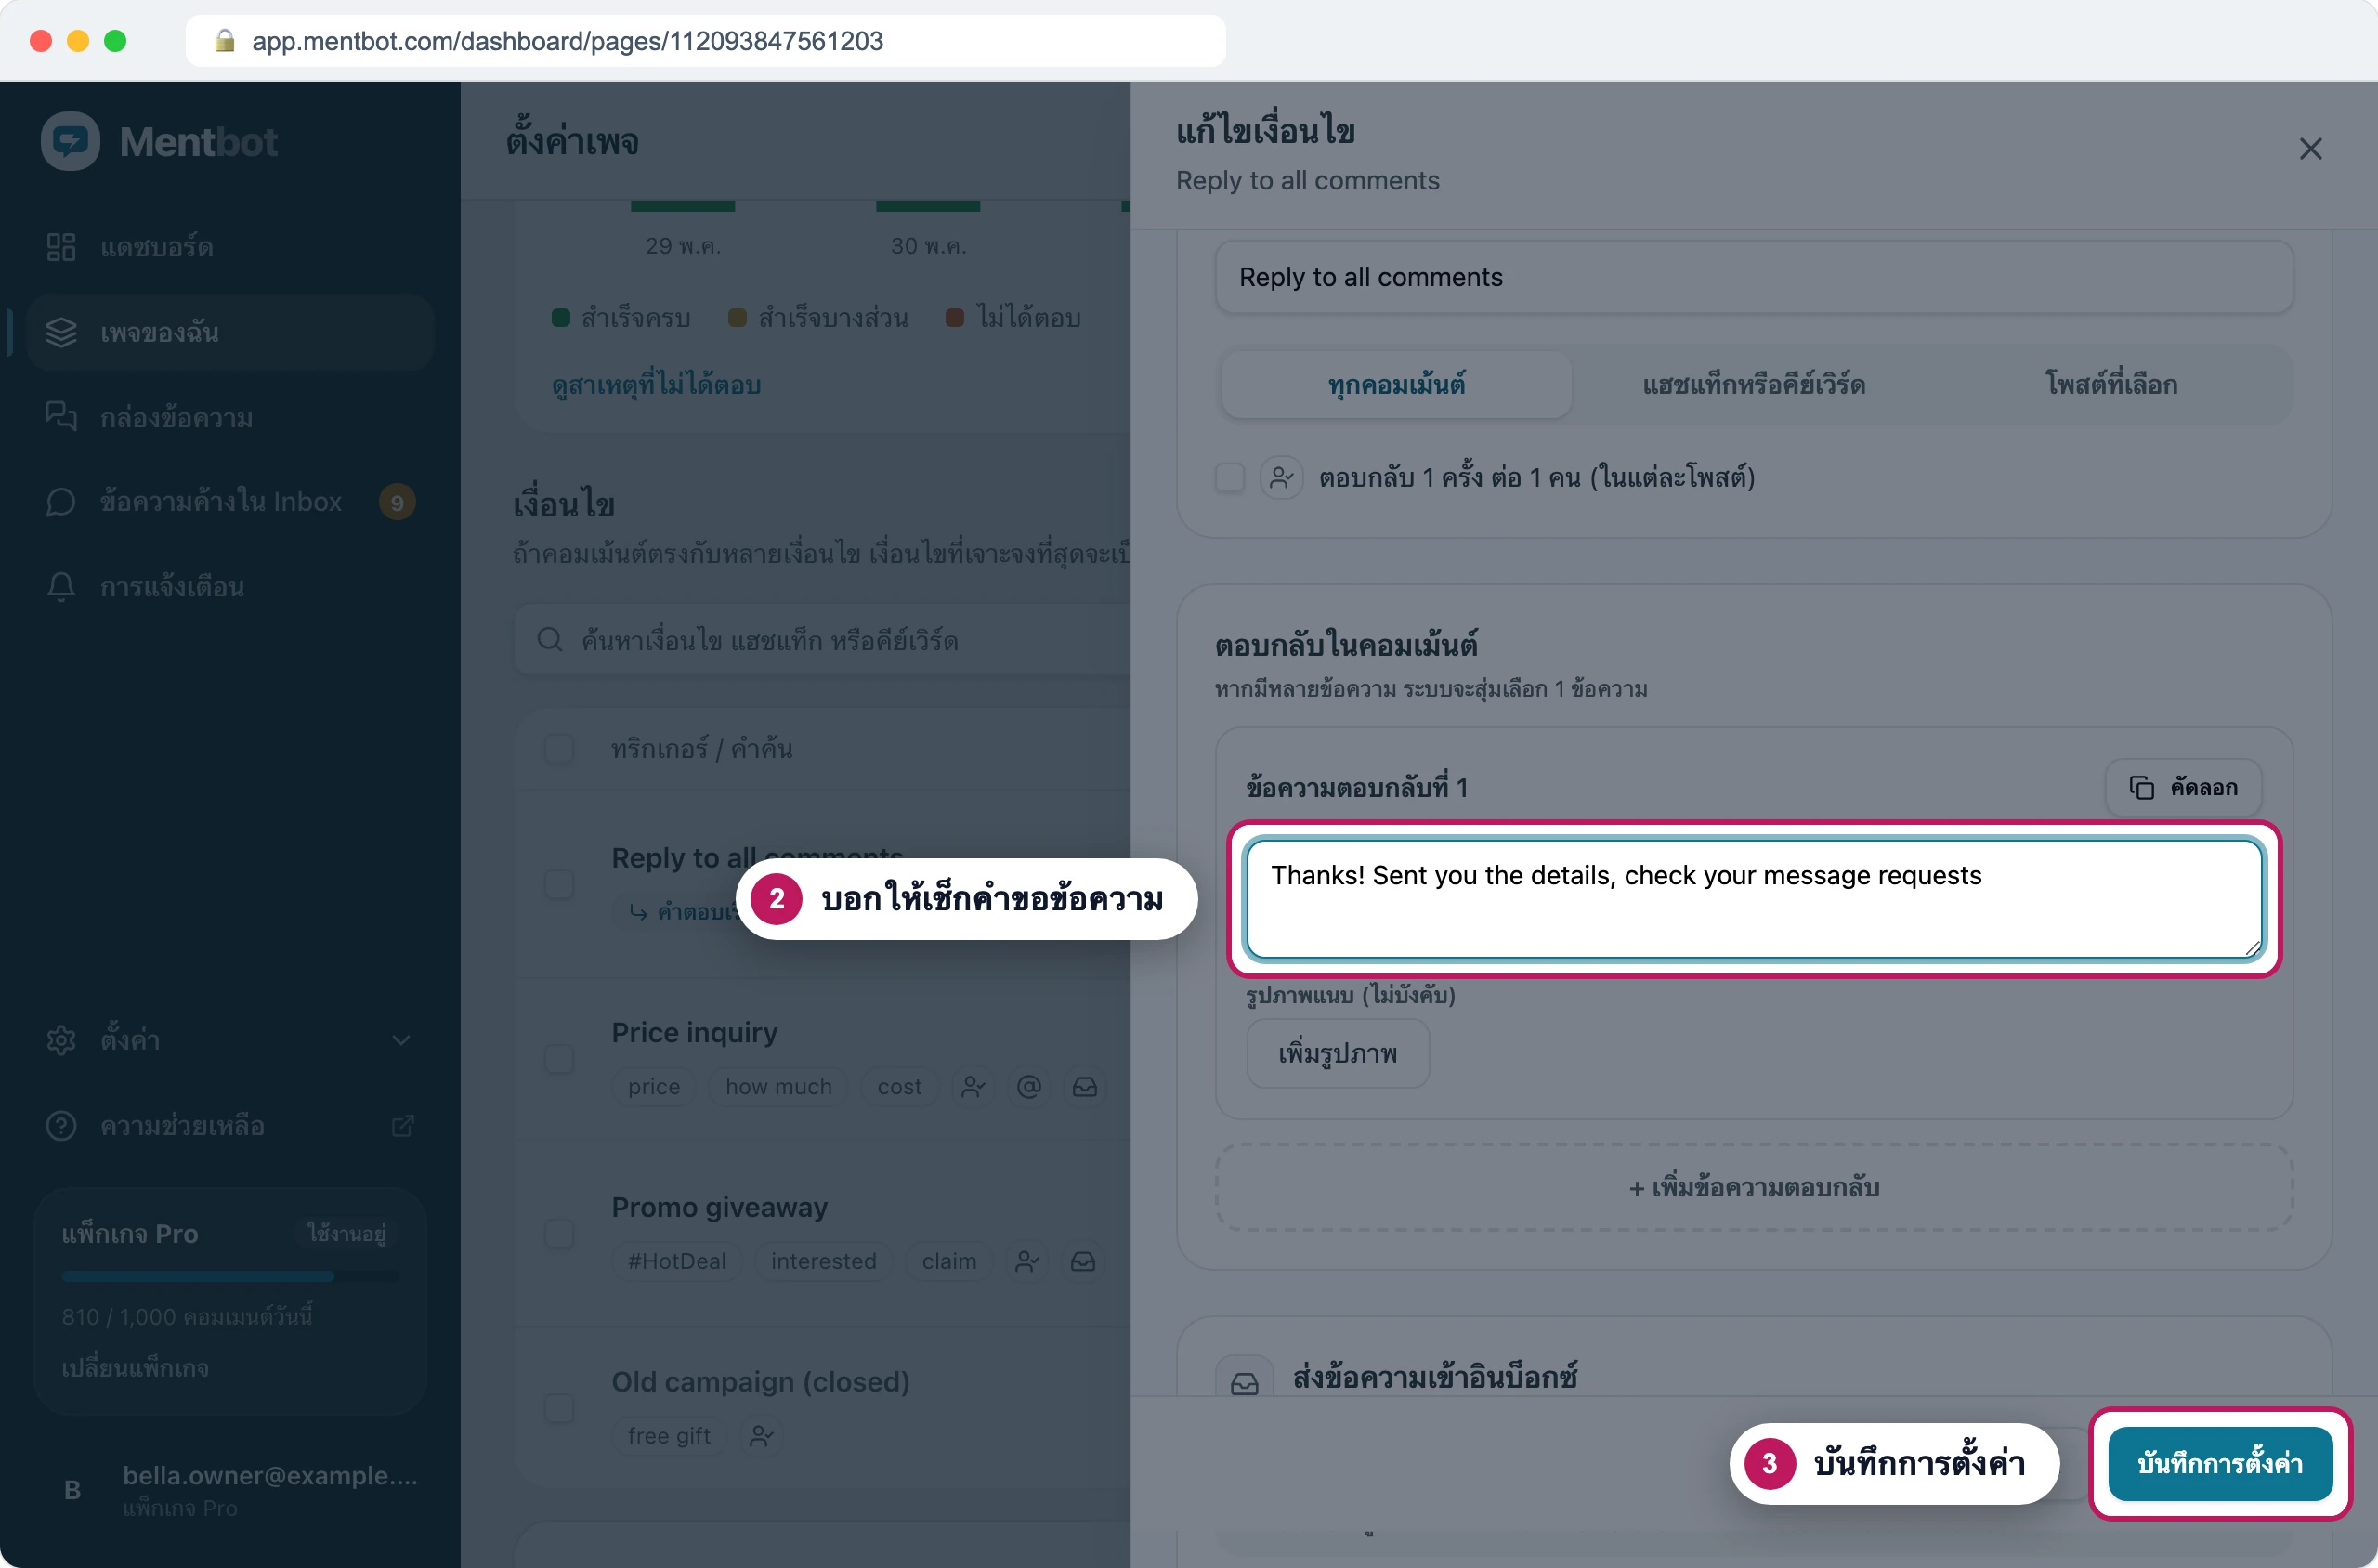The height and width of the screenshot is (1568, 2378).
Task: Switch to แฮชแท็กหรือคีย์เวิร์ด tab
Action: coord(1754,385)
